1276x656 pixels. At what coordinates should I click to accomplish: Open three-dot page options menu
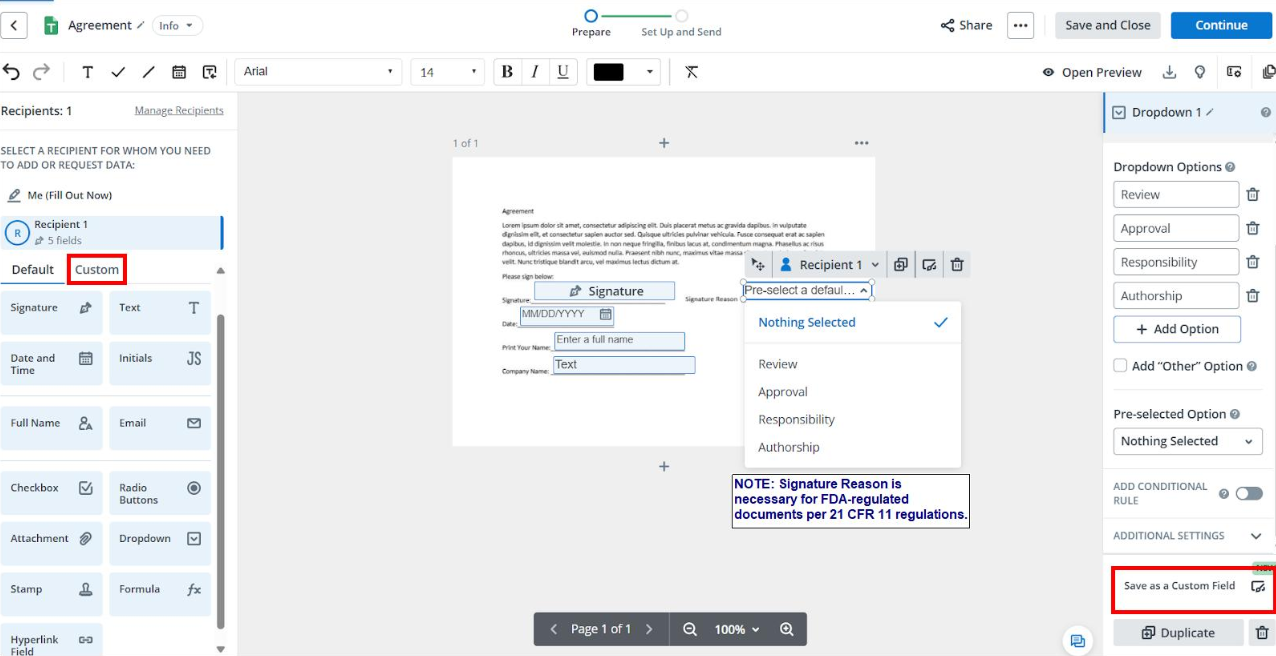point(862,143)
